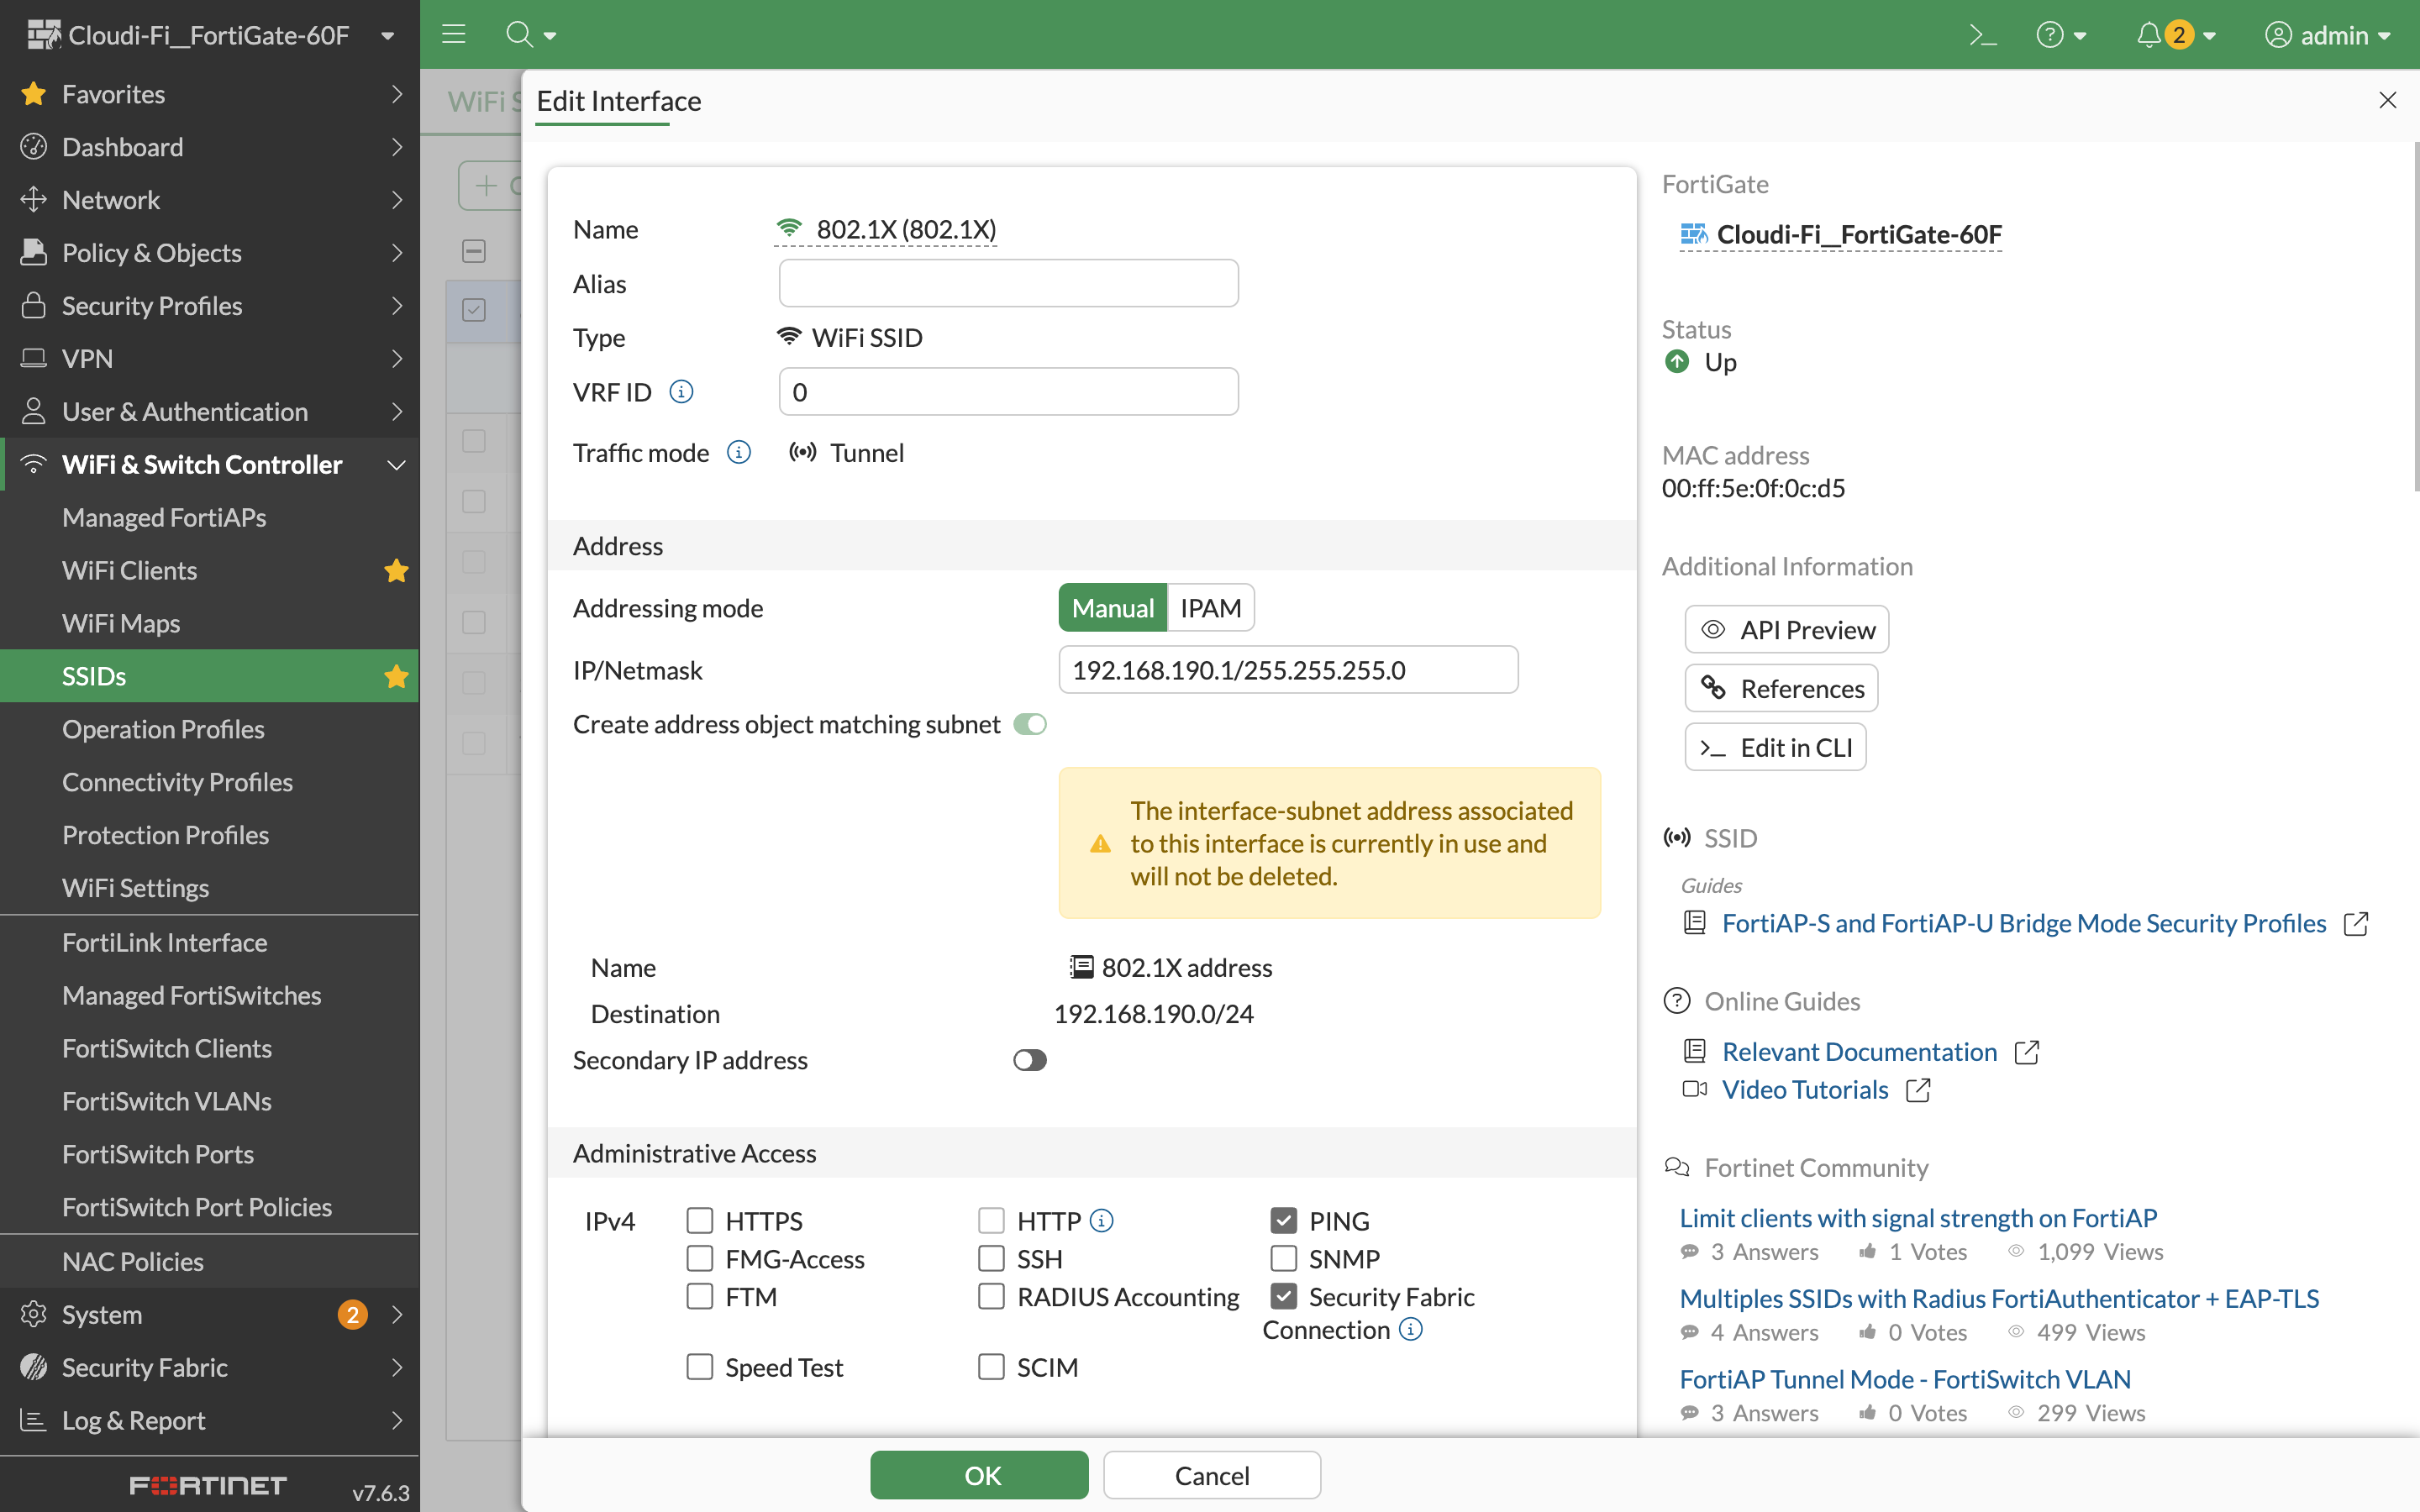Click Edit in CLI

pos(1775,747)
